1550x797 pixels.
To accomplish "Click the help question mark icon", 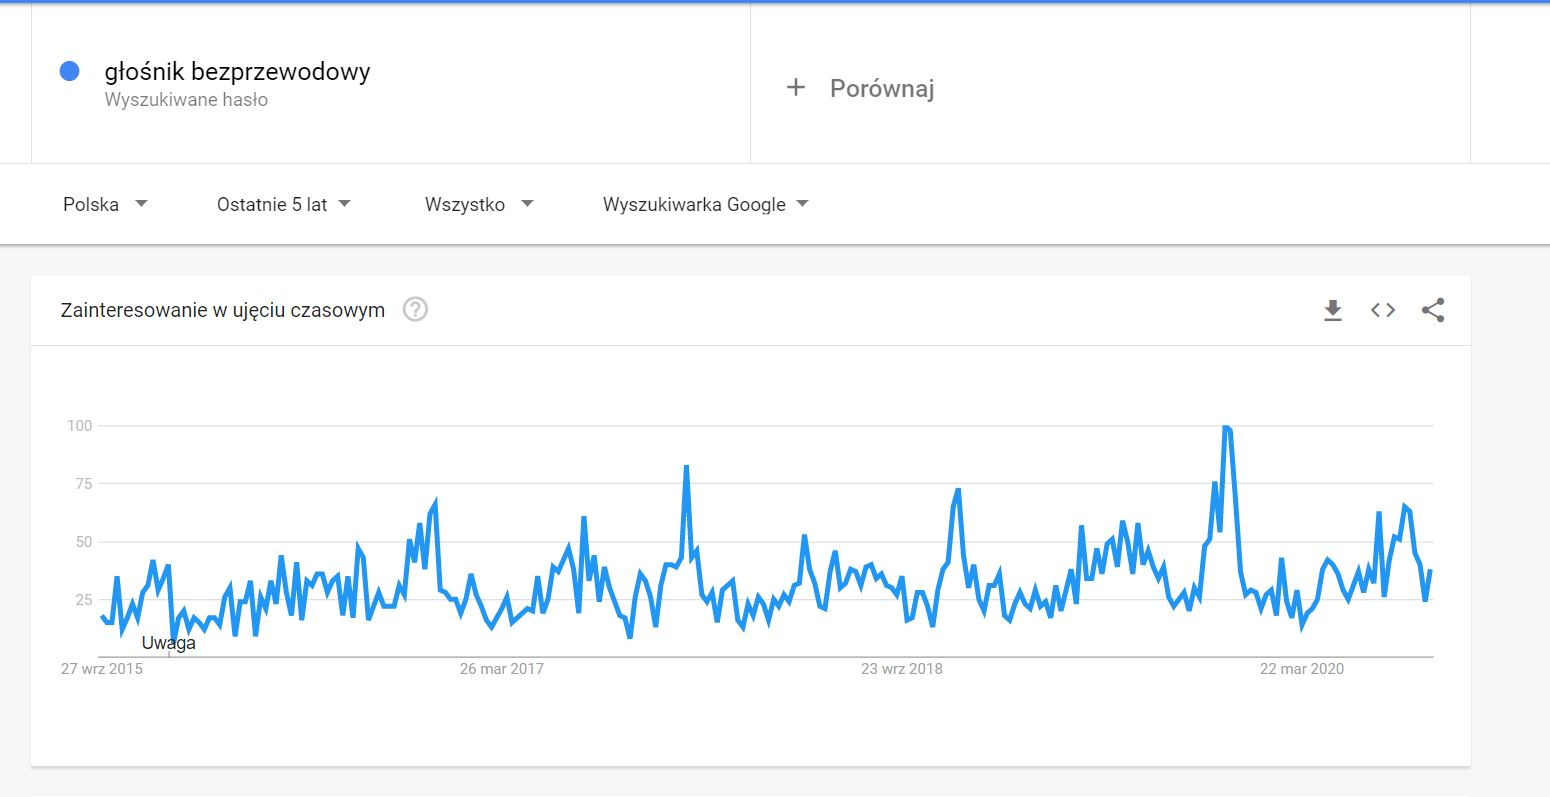I will 415,310.
